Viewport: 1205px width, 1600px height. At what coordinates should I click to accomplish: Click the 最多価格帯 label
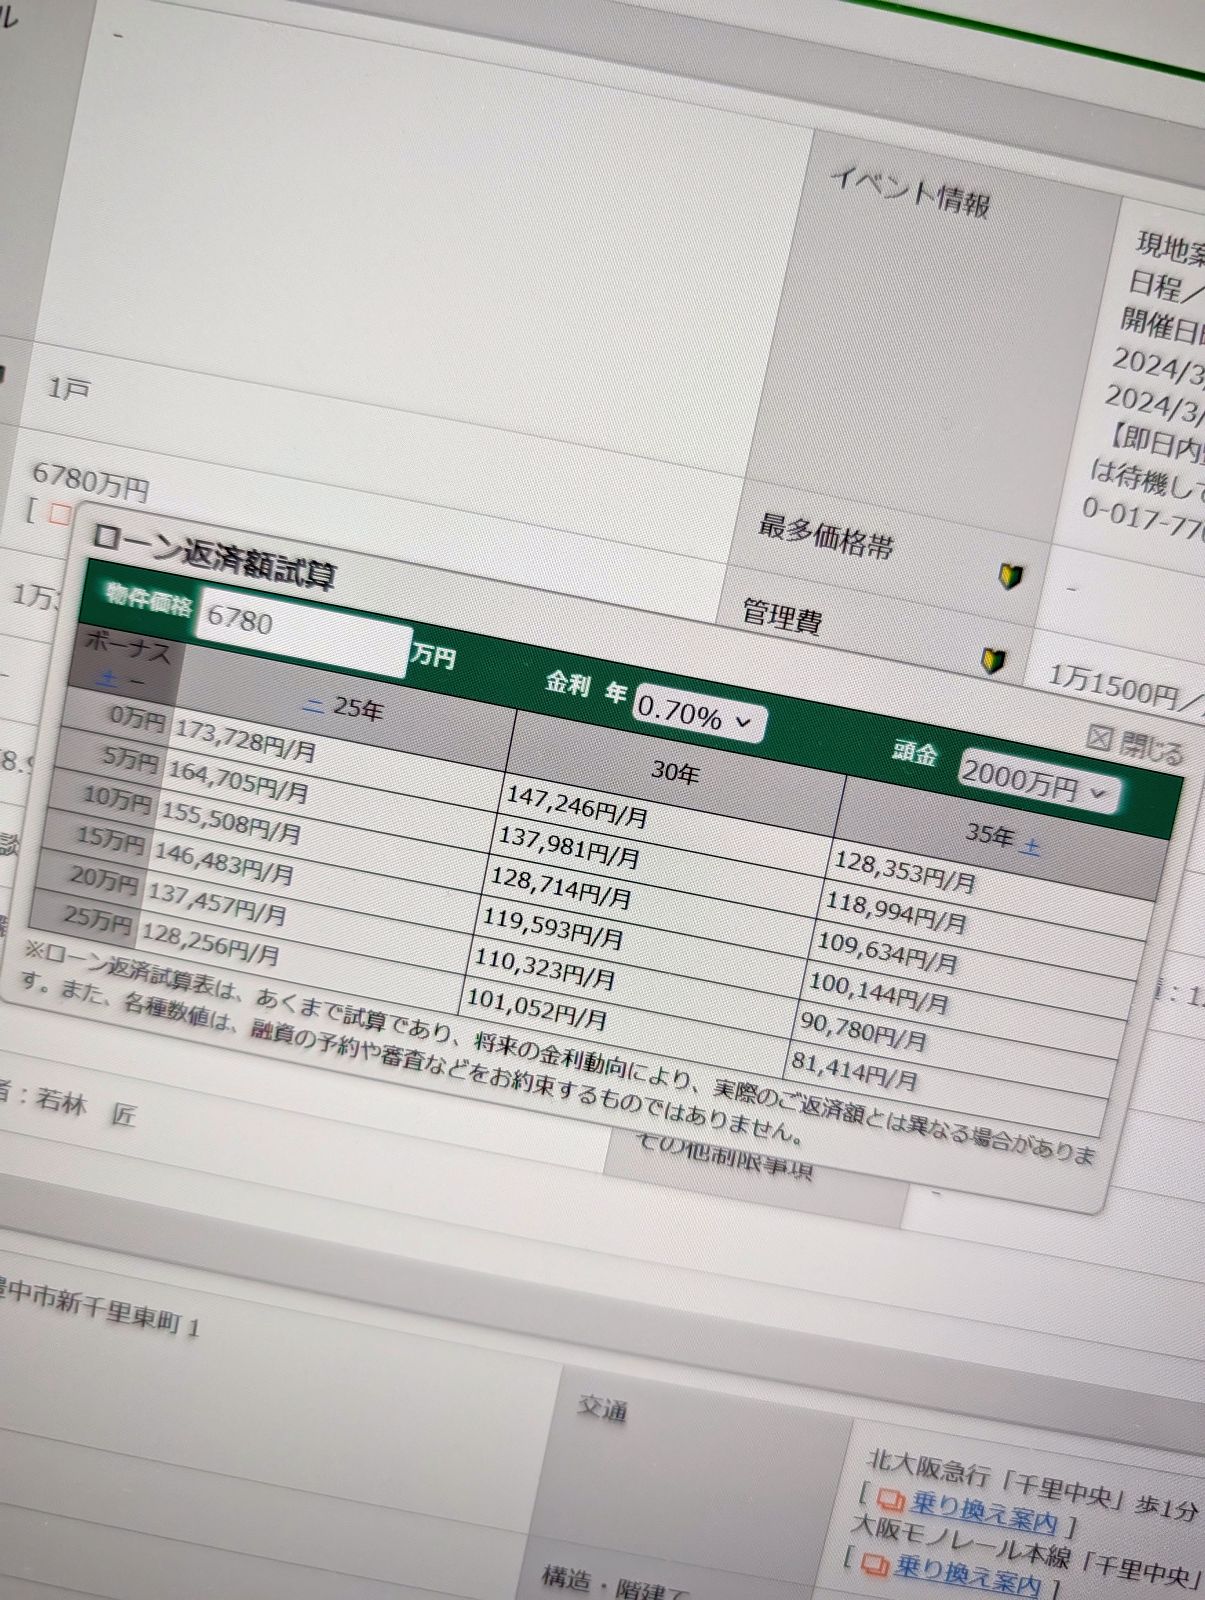coord(825,535)
